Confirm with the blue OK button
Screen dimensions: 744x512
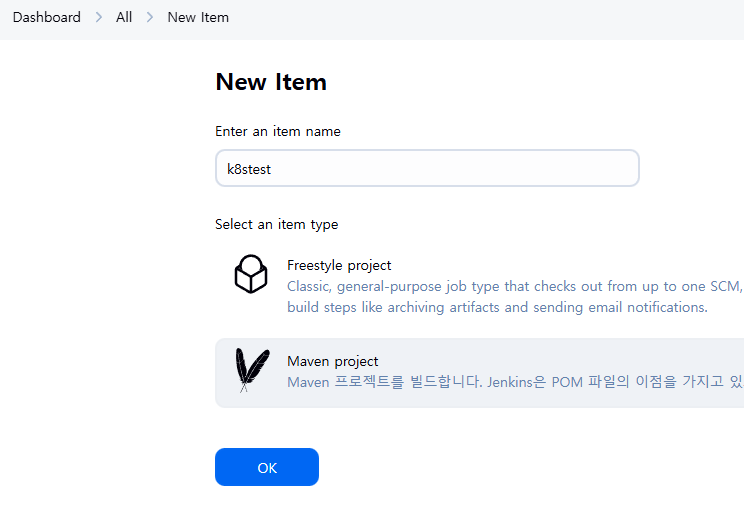pos(267,467)
